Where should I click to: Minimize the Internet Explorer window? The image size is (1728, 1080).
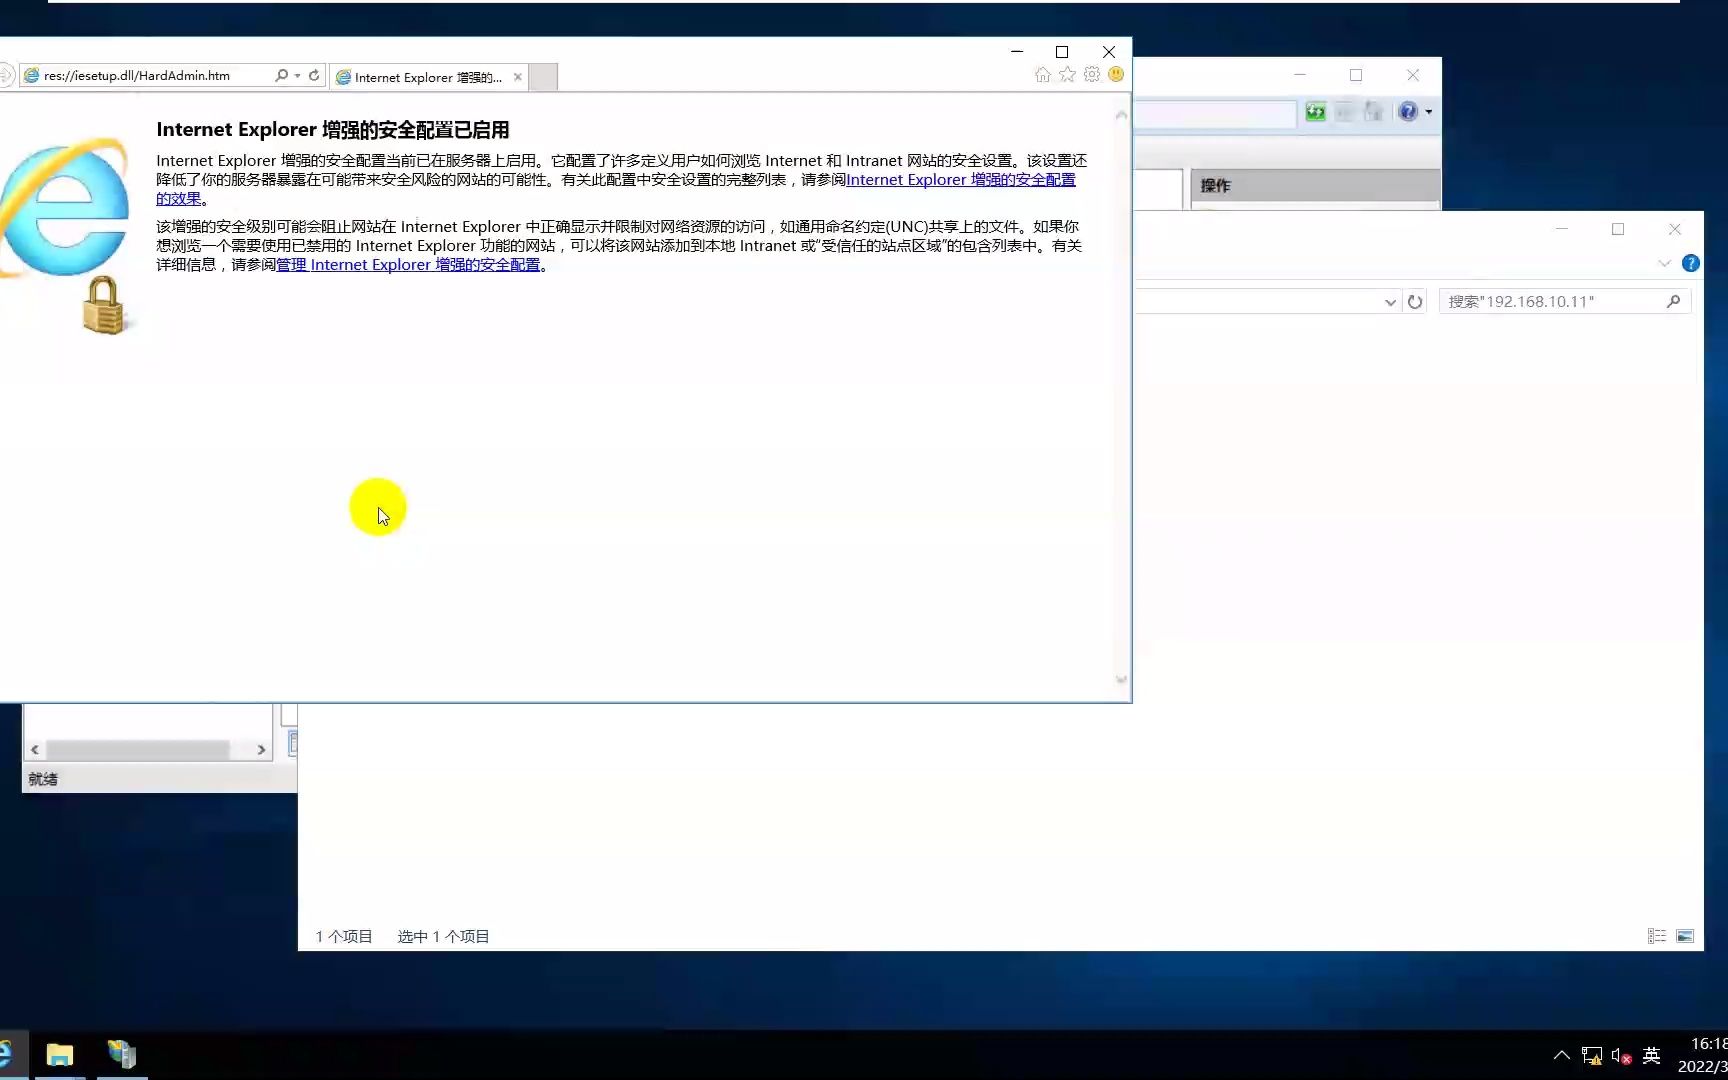coord(1017,52)
